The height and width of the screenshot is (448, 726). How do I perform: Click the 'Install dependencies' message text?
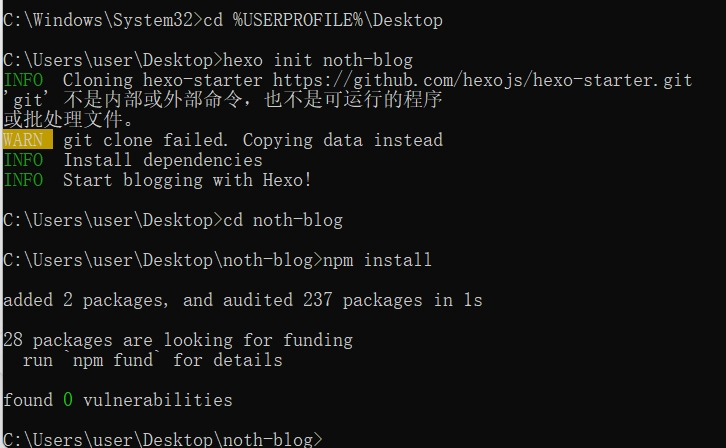point(163,160)
